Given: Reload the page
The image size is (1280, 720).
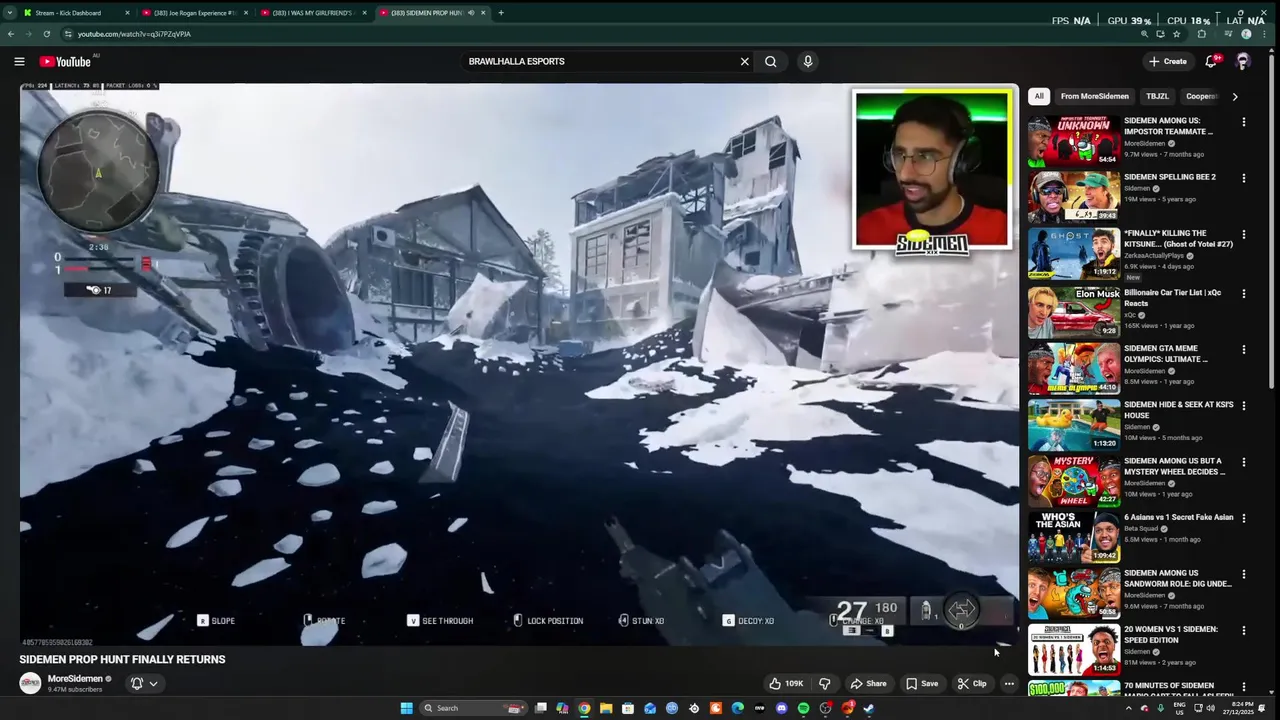Looking at the screenshot, I should pos(46,34).
